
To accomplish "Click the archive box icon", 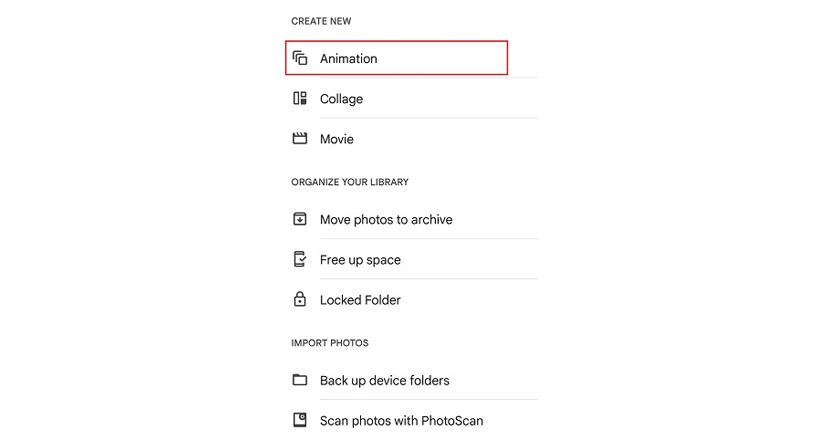I will [299, 219].
